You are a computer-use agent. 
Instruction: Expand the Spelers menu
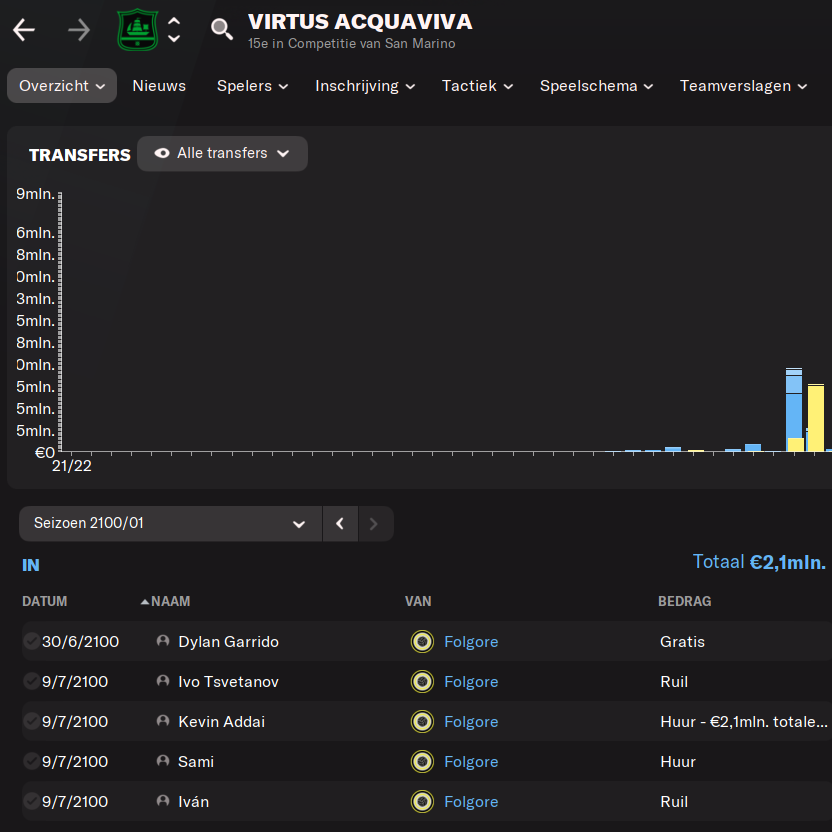point(252,85)
